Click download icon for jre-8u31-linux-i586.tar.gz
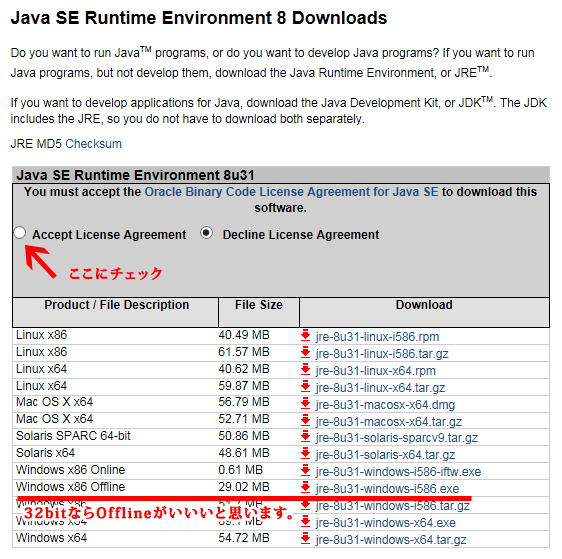Screen dimensions: 562x559 coord(305,353)
